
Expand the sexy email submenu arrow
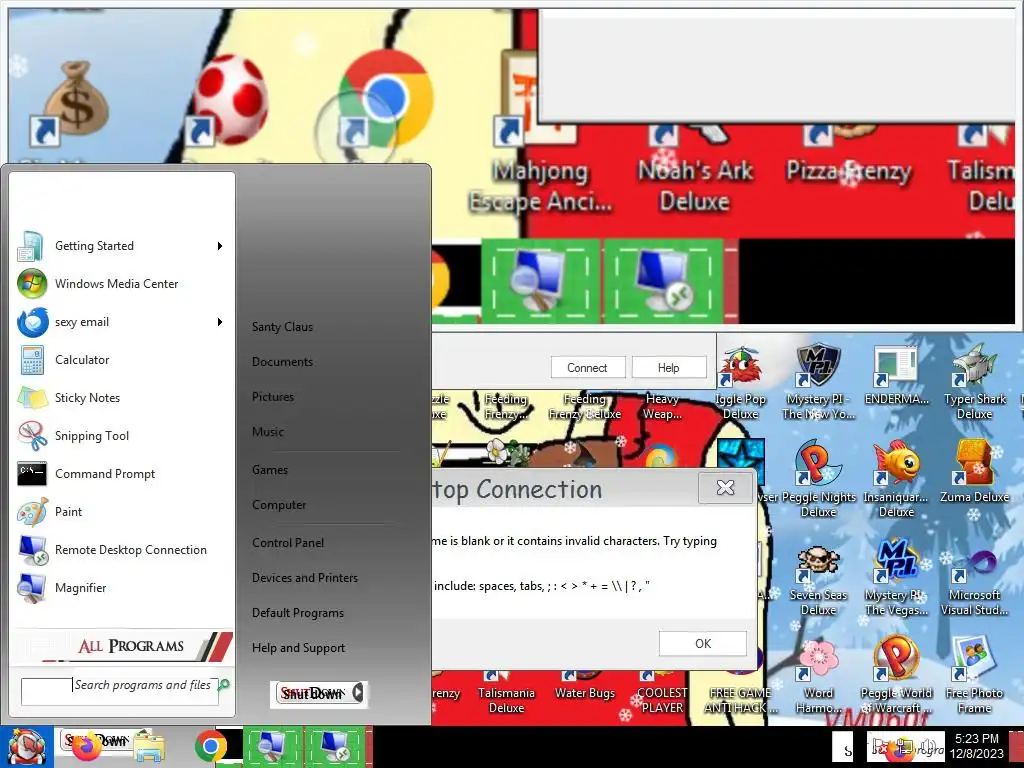(x=220, y=322)
